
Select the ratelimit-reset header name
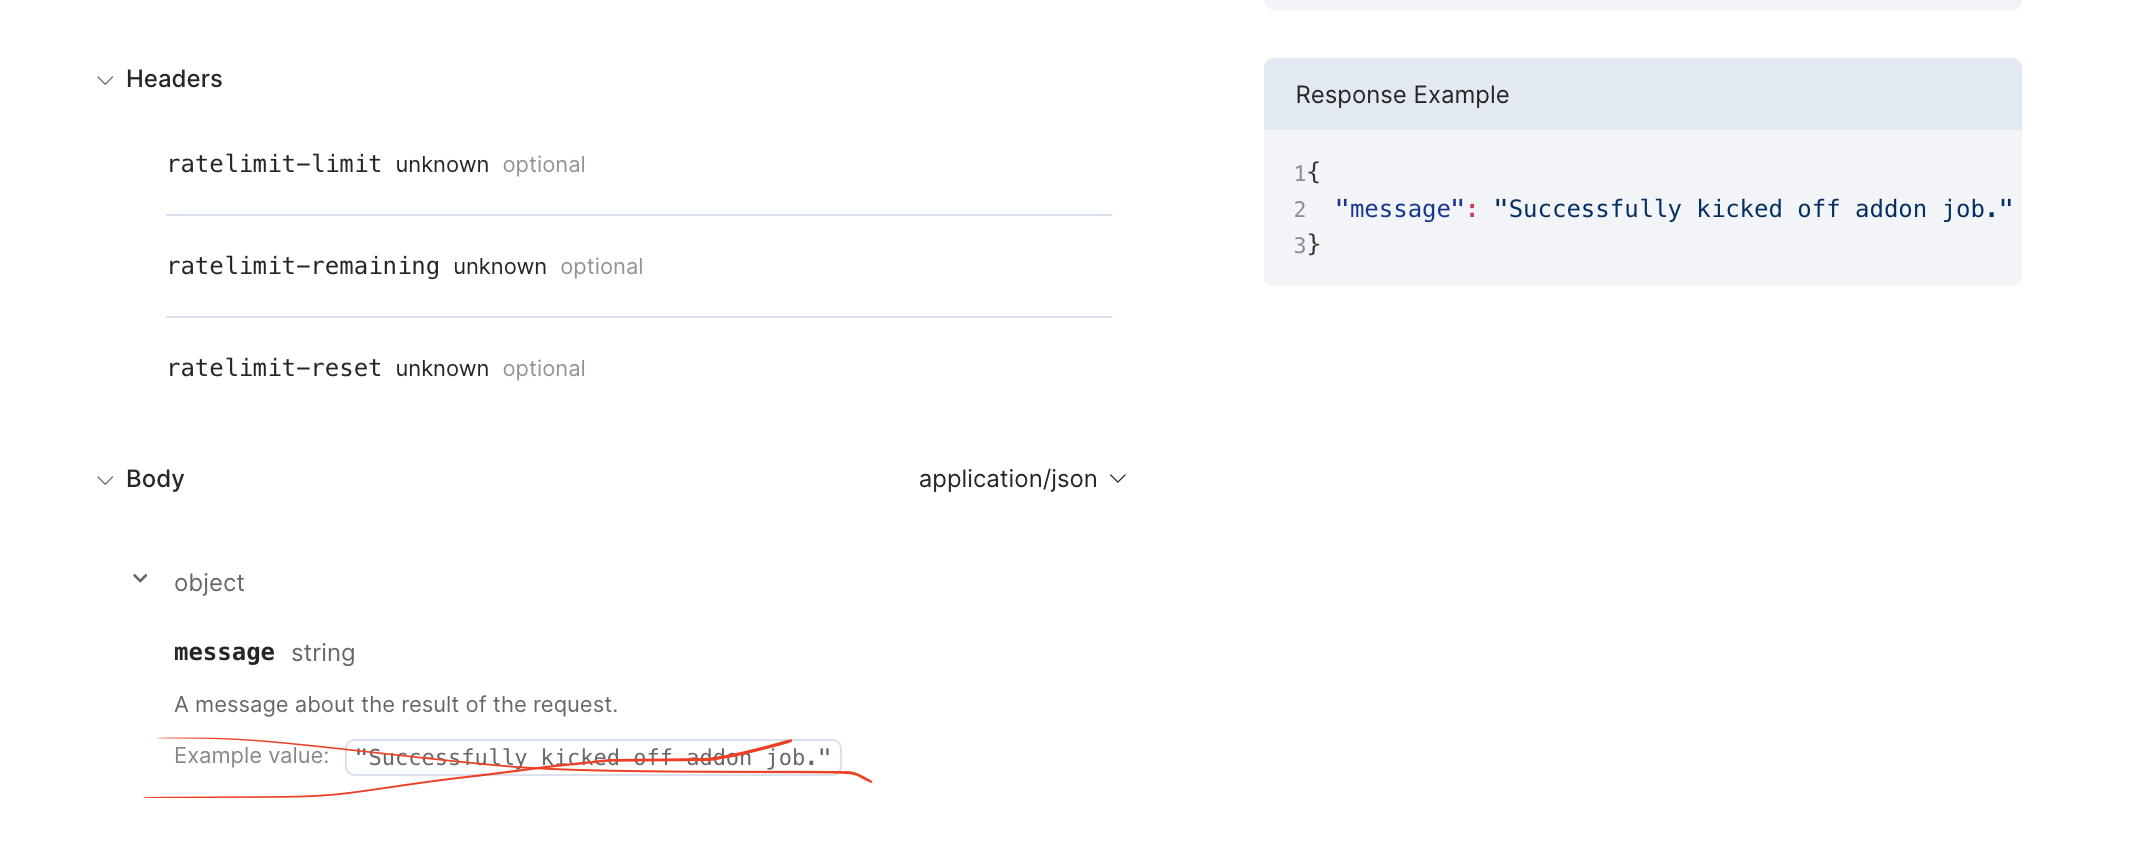click(274, 368)
